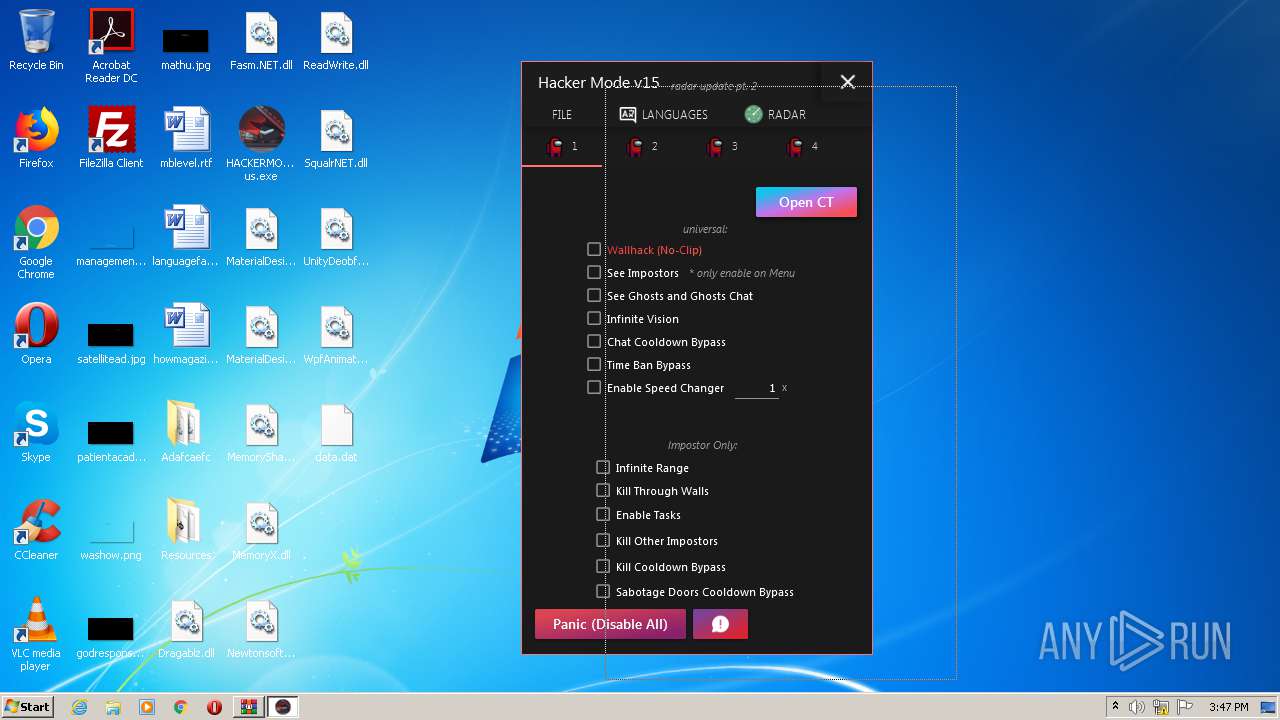Open the FILE menu in Hacker Mode
The width and height of the screenshot is (1280, 720).
562,114
